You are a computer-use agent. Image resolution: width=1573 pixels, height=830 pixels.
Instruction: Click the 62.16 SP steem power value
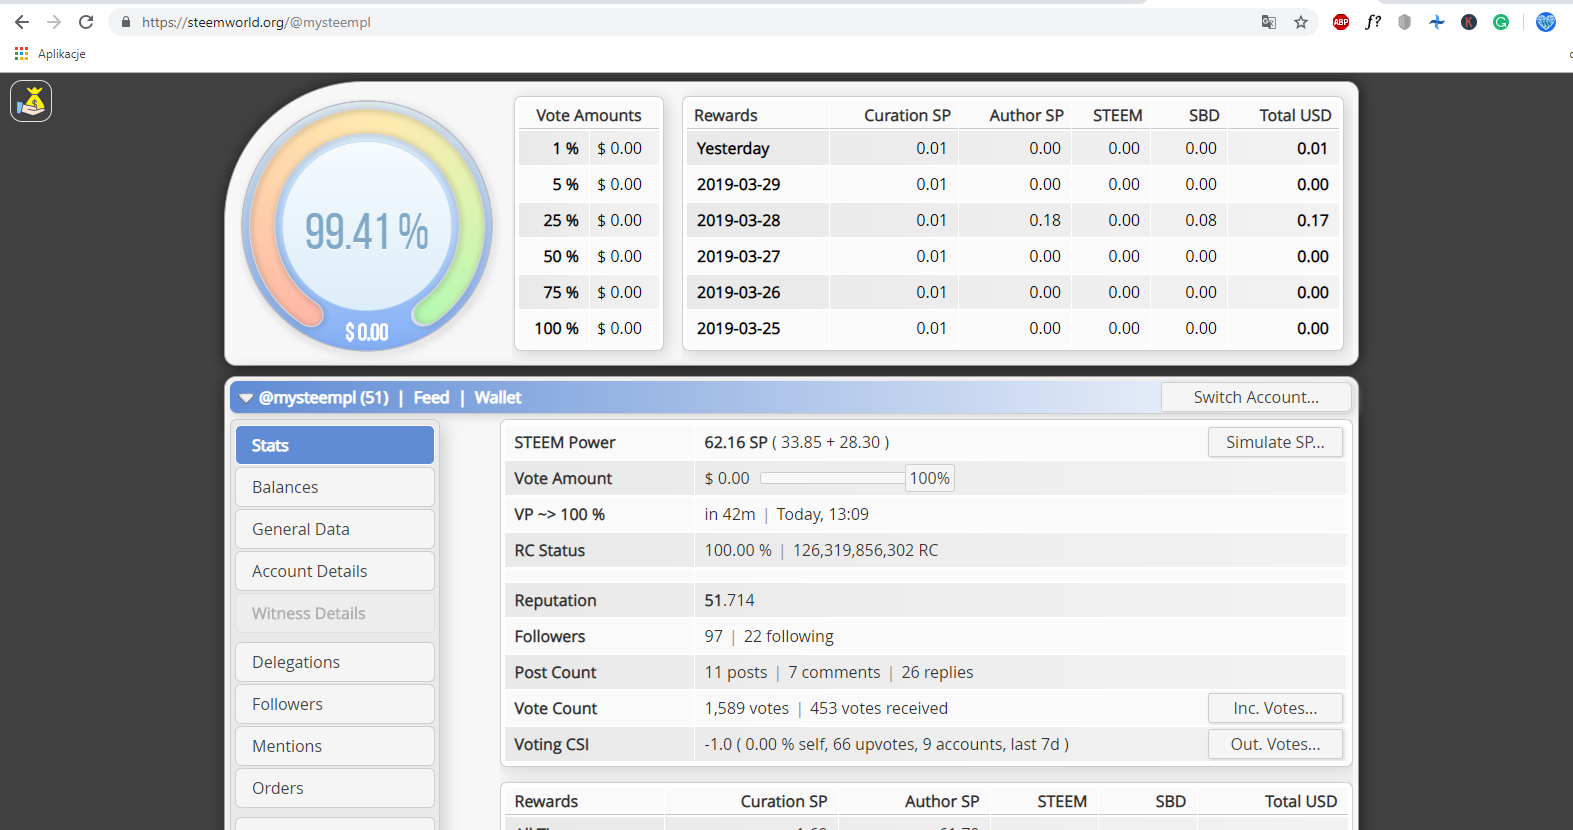point(736,442)
